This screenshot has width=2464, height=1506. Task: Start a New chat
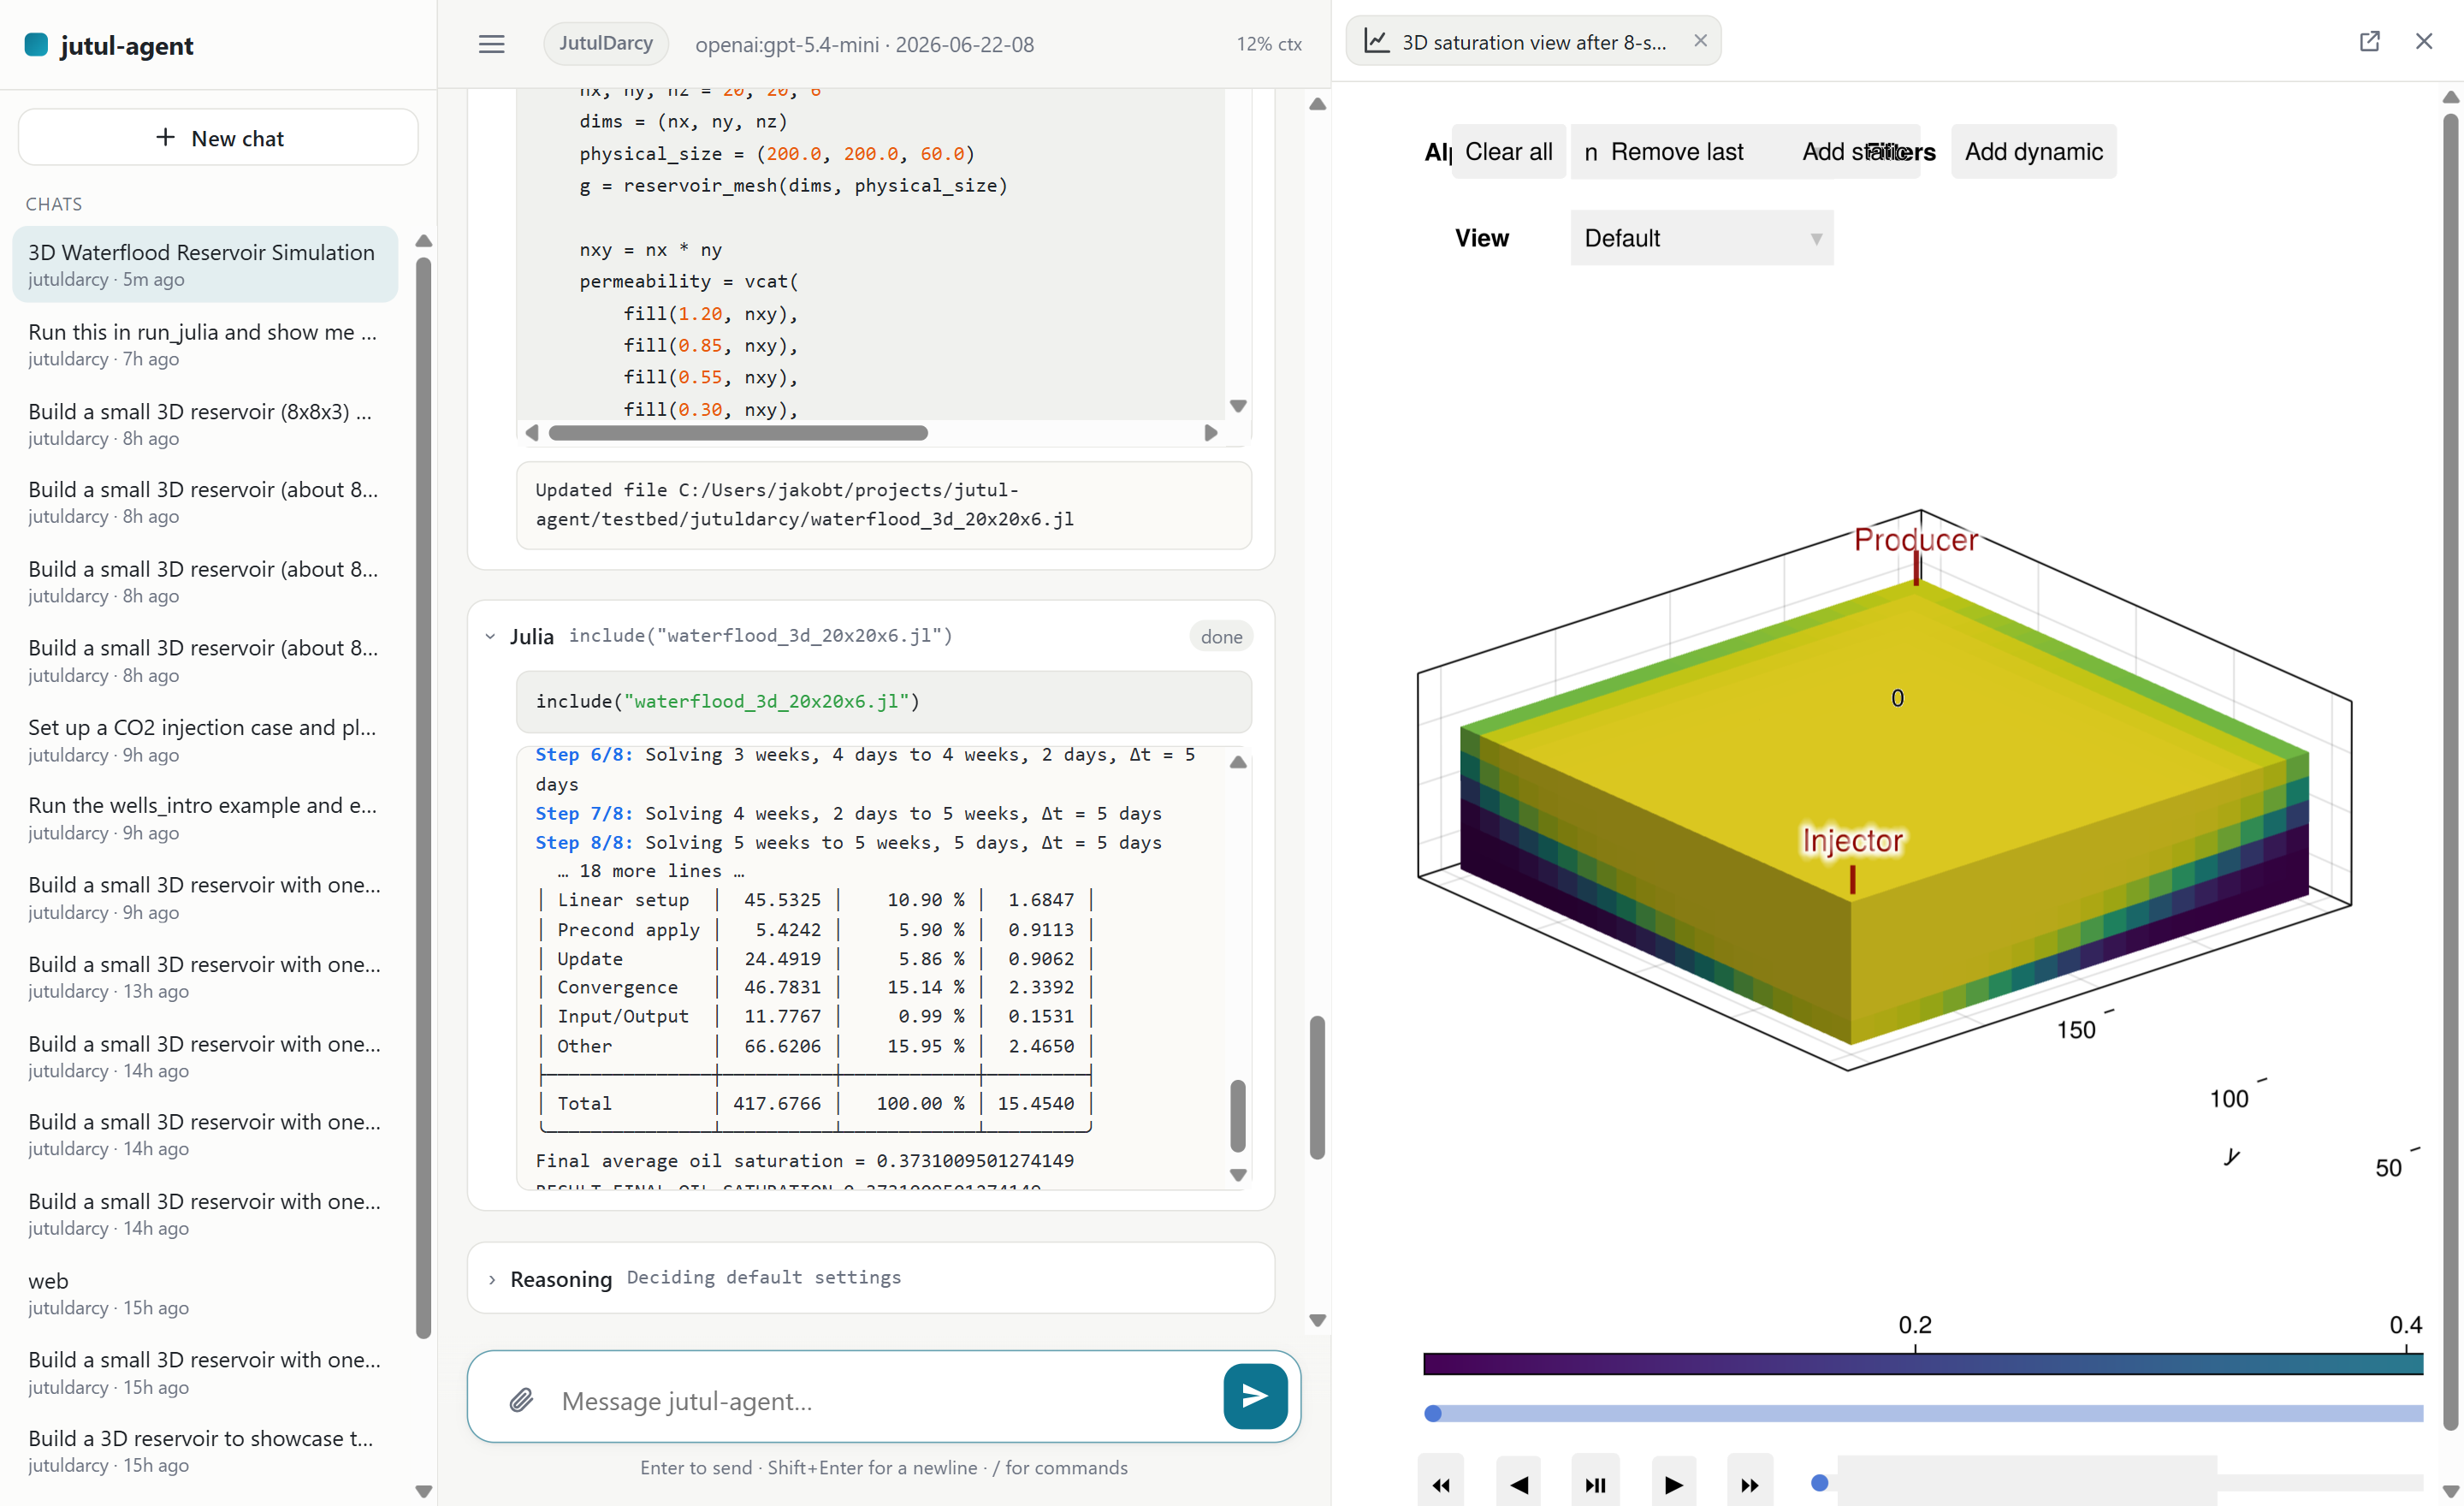218,138
